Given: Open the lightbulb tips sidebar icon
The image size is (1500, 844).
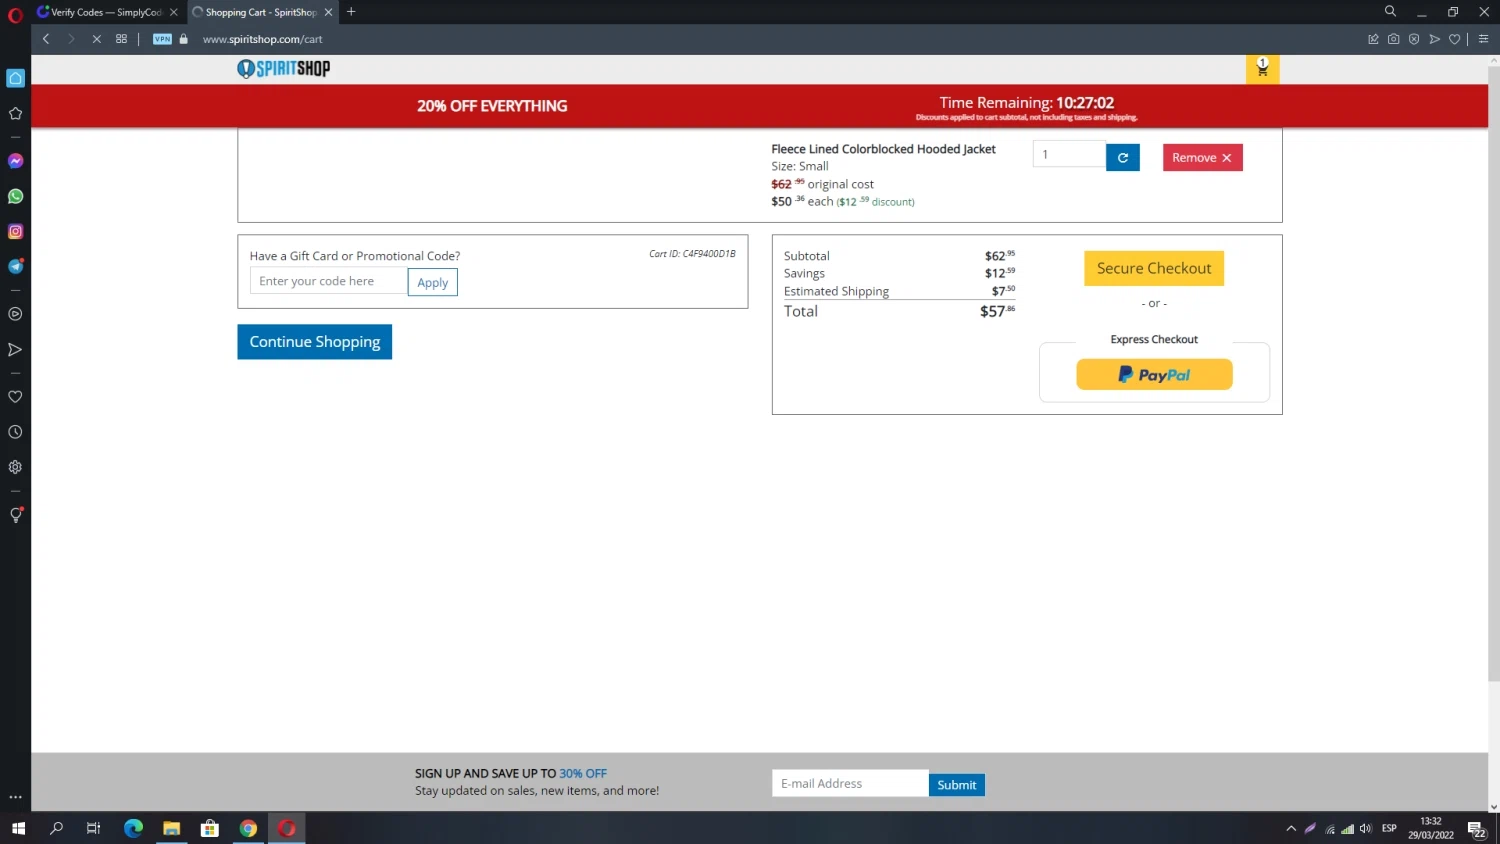Looking at the screenshot, I should (x=15, y=515).
